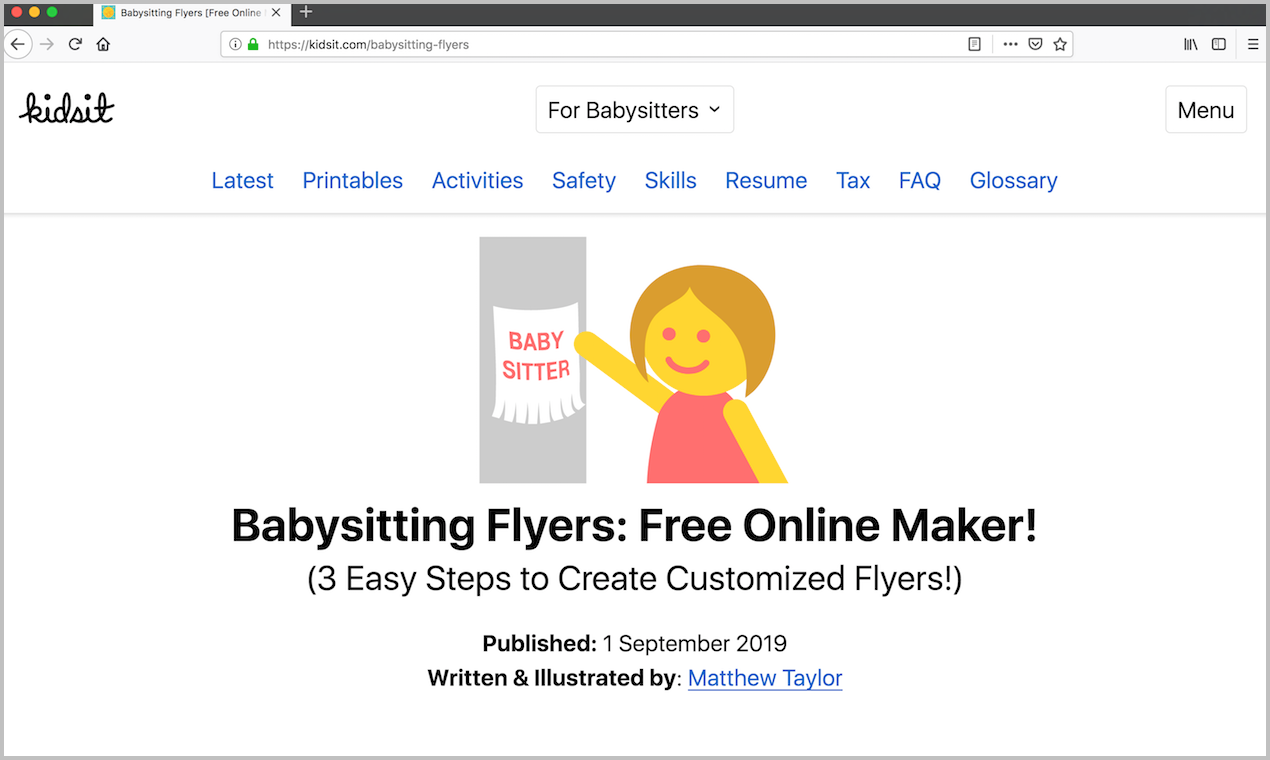Image resolution: width=1270 pixels, height=760 pixels.
Task: Open the Firefox hamburger menu
Action: point(1252,44)
